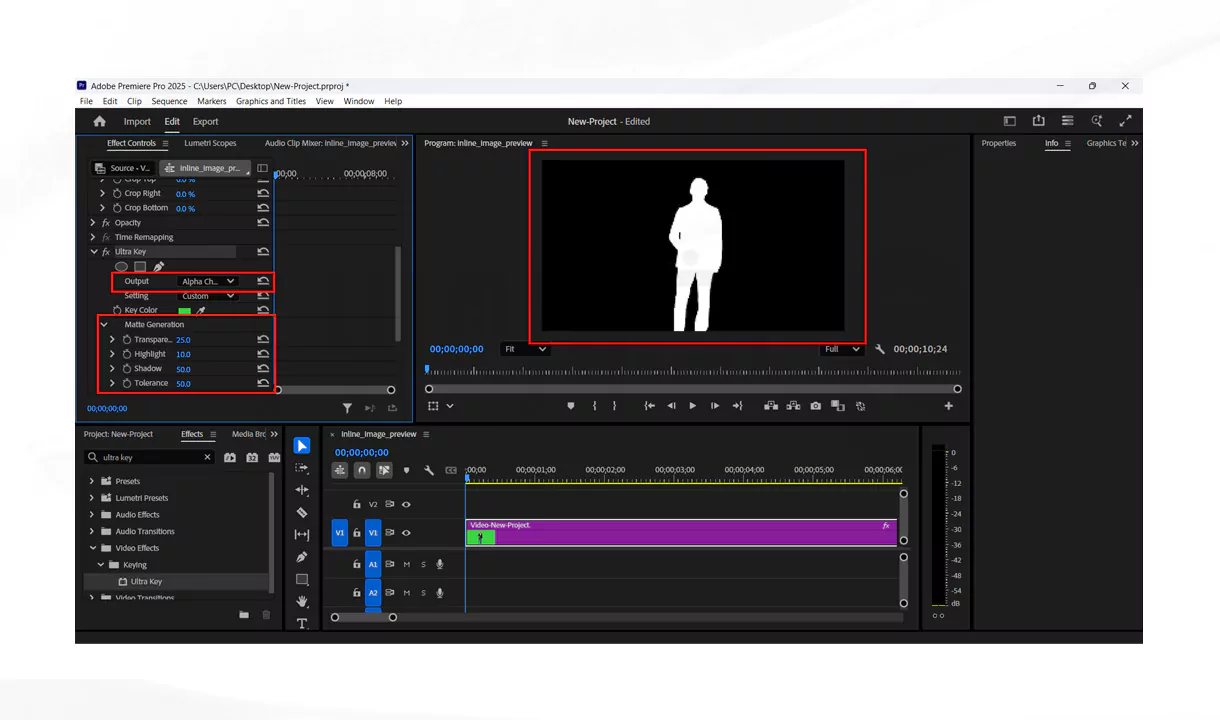
Task: Export a frame with the camera icon
Action: [816, 406]
